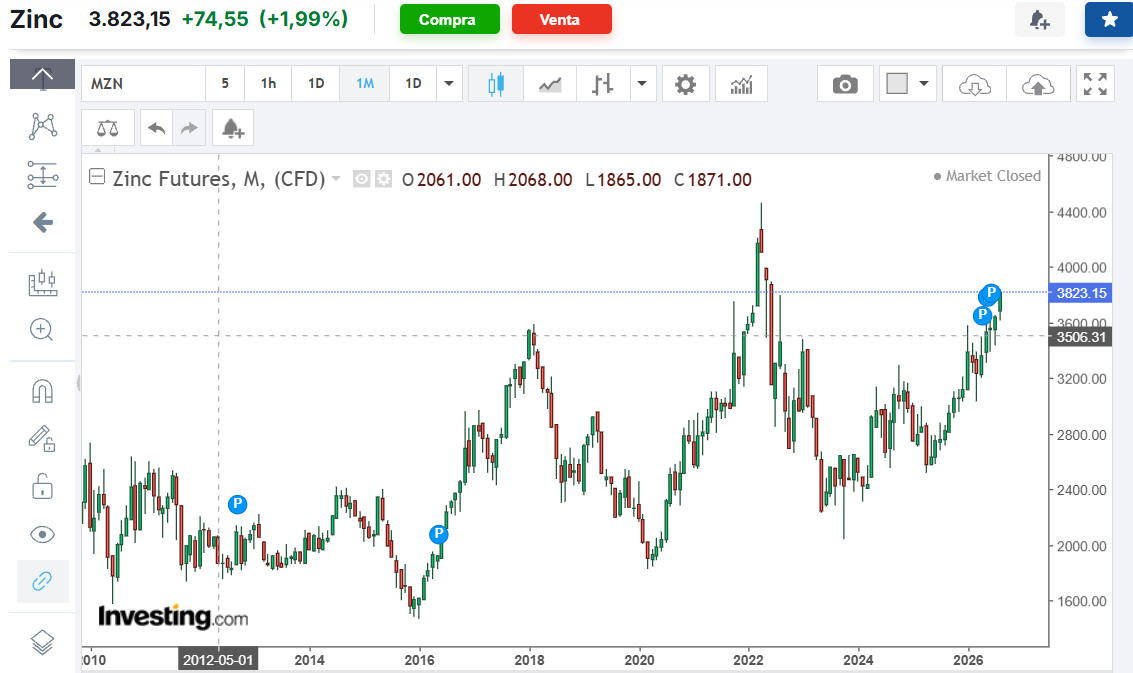Select the candlestick chart style

coord(496,84)
